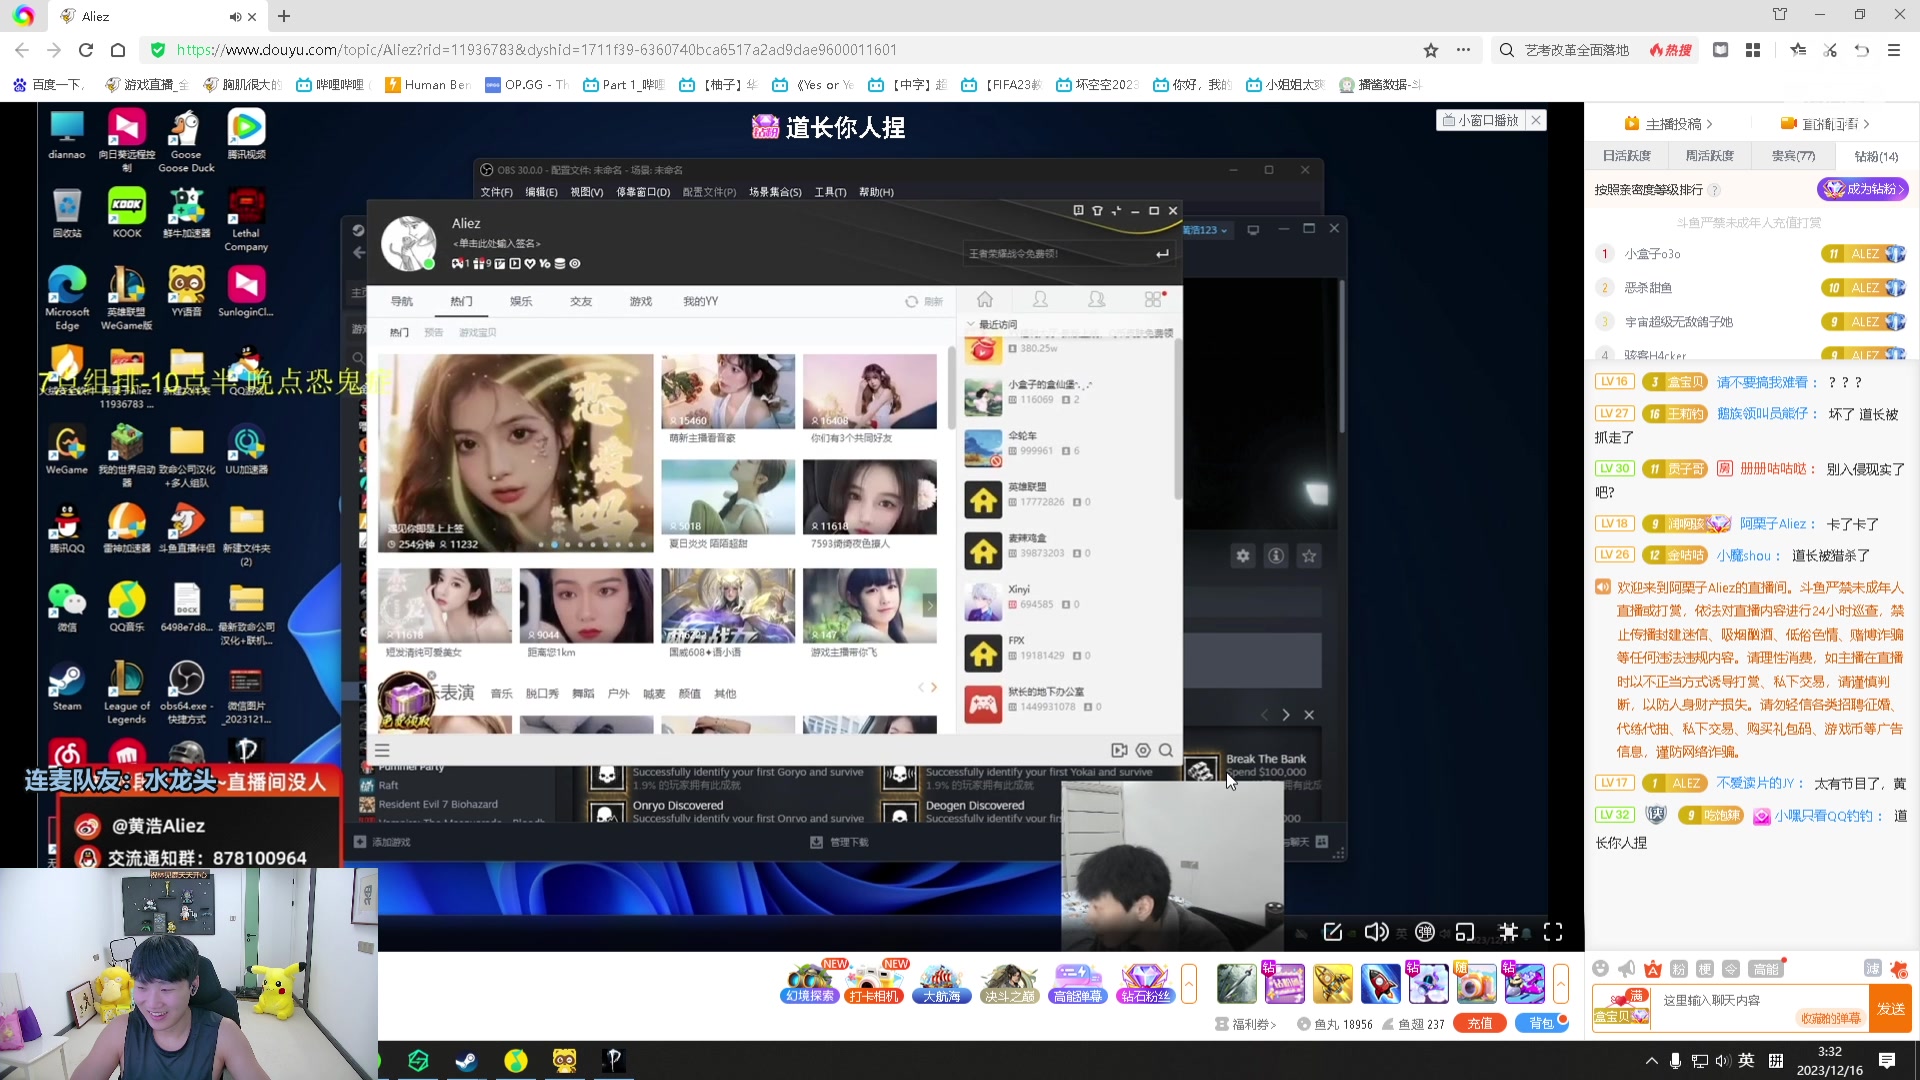Image resolution: width=1920 pixels, height=1080 pixels.
Task: Toggle the 梗 meme option in chat toolbar
Action: (1705, 968)
